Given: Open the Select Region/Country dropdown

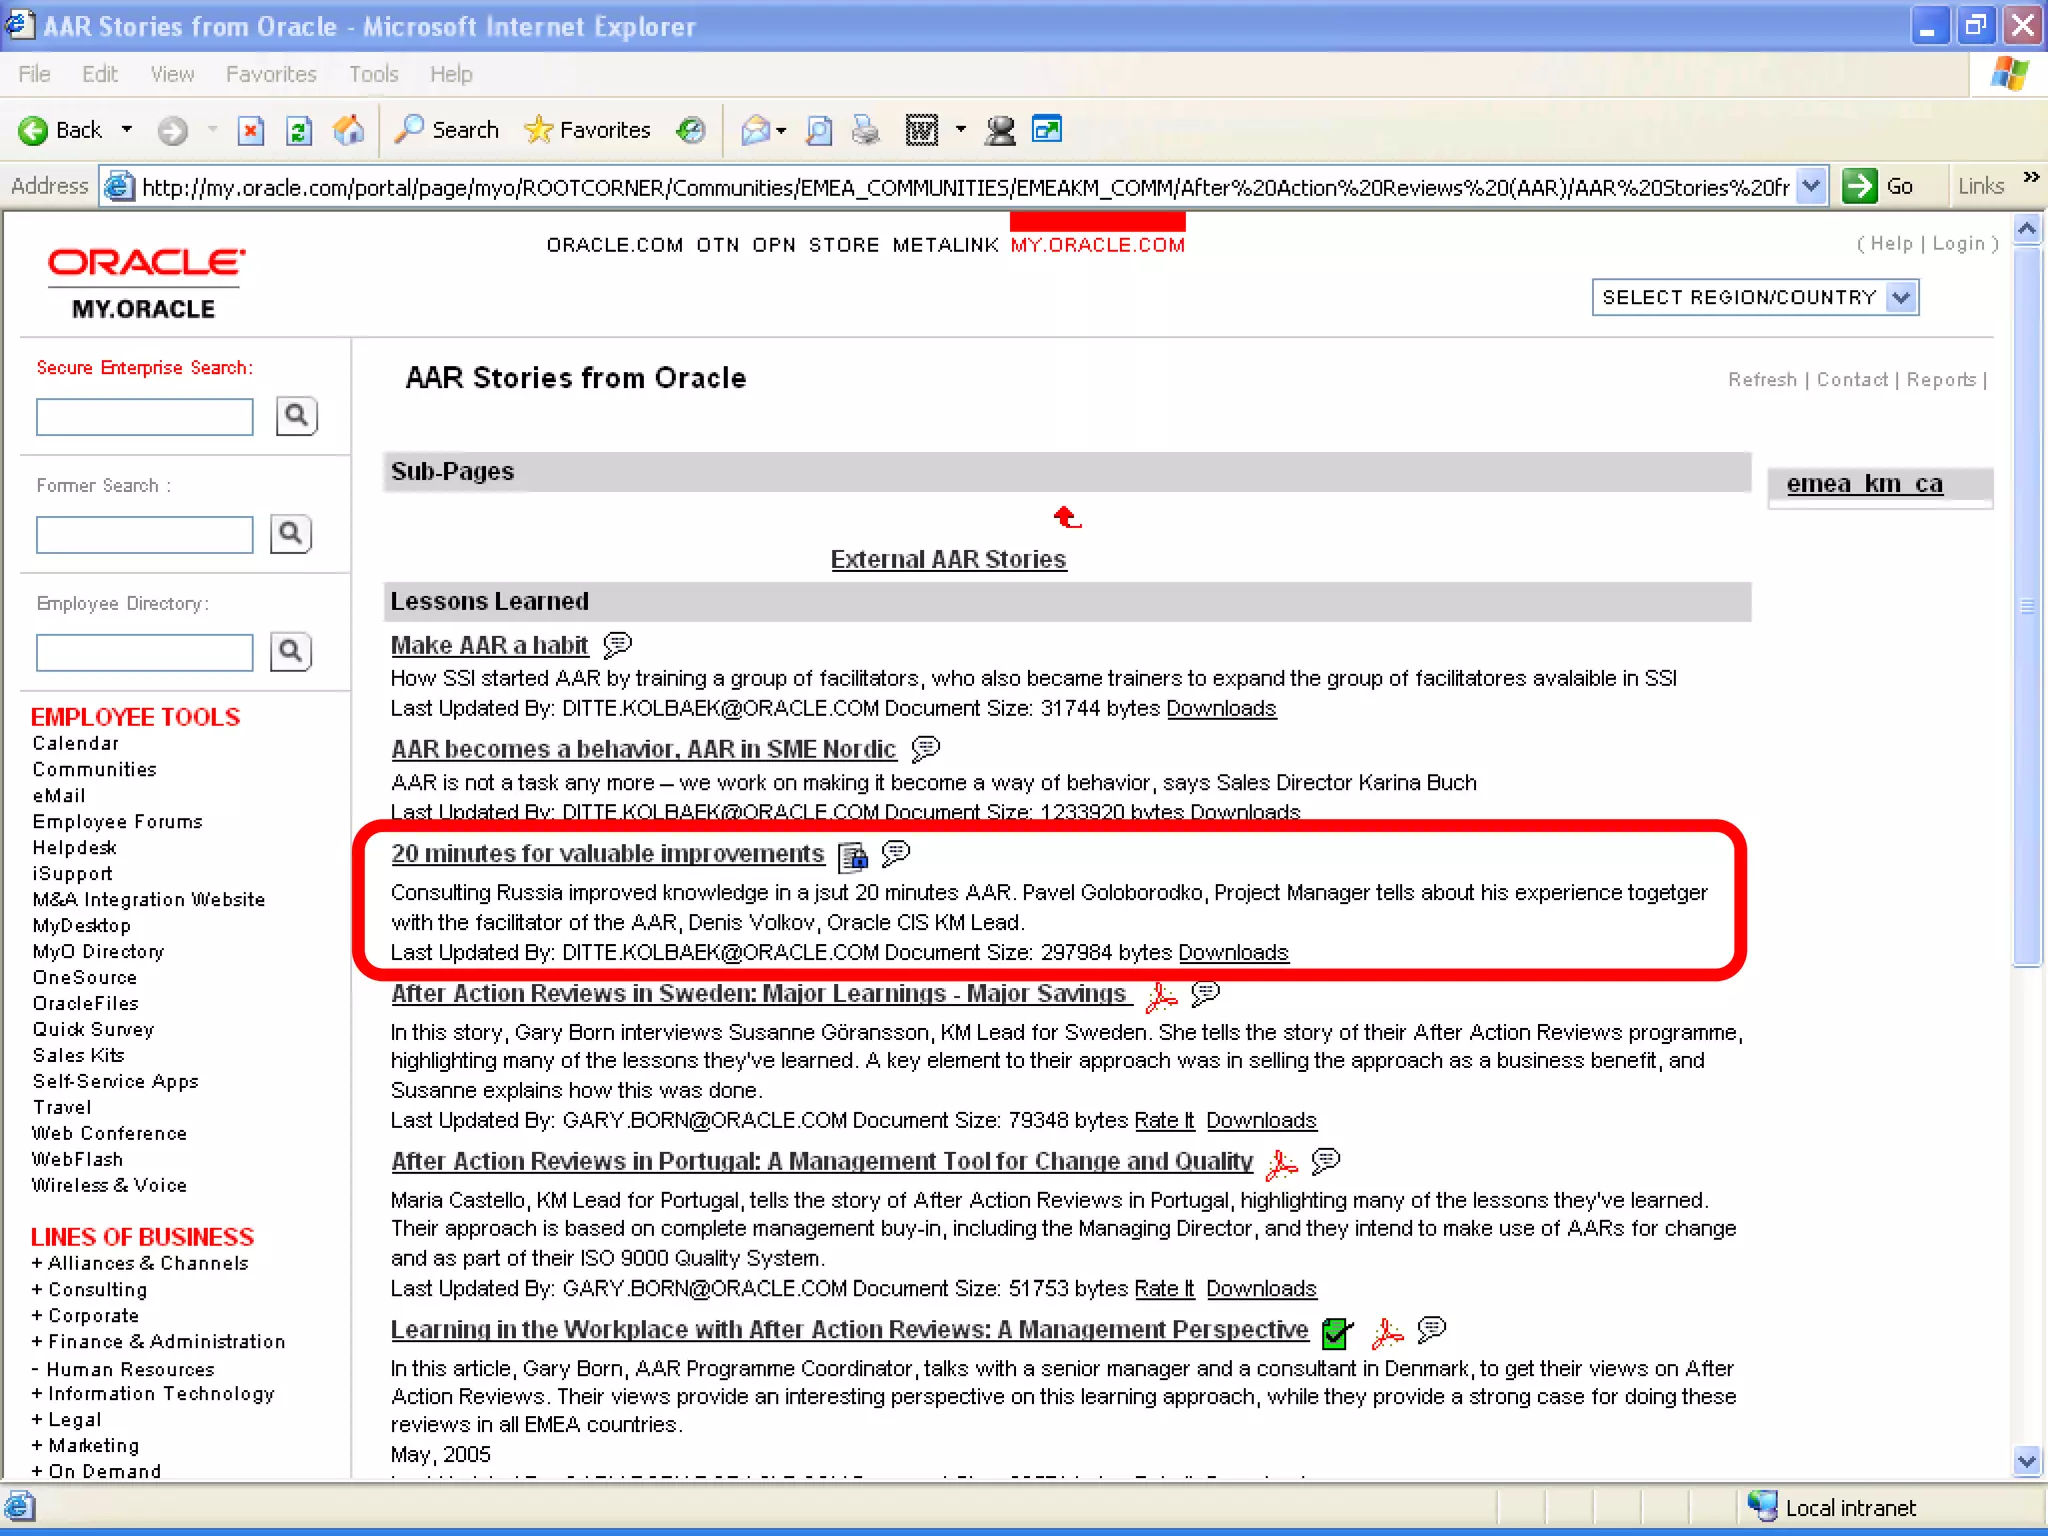Looking at the screenshot, I should pyautogui.click(x=1901, y=297).
